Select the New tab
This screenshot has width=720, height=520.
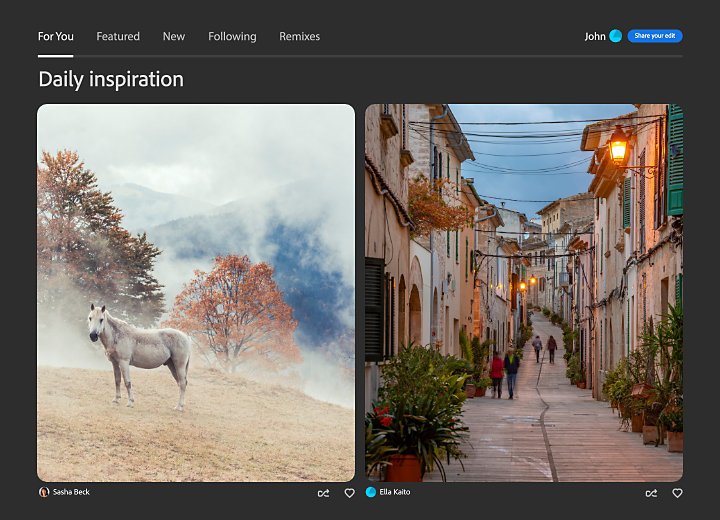(x=174, y=36)
